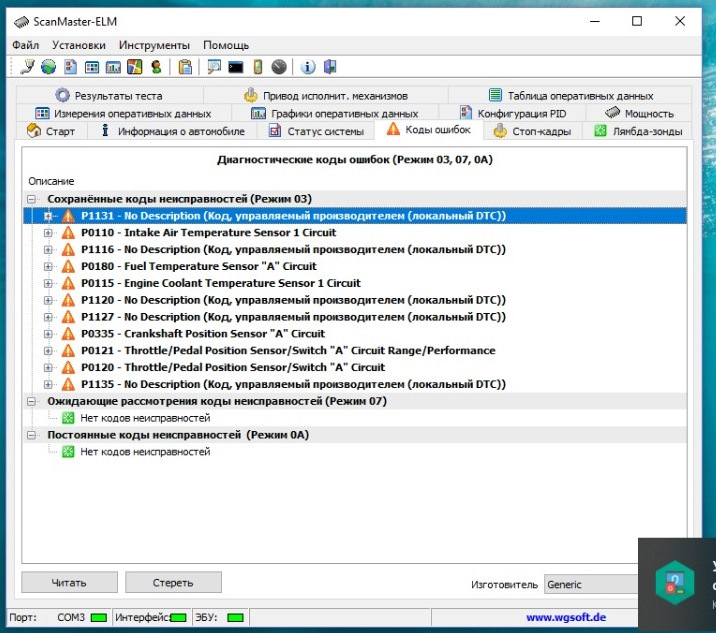Click the blue info toolbar icon

(x=308, y=67)
